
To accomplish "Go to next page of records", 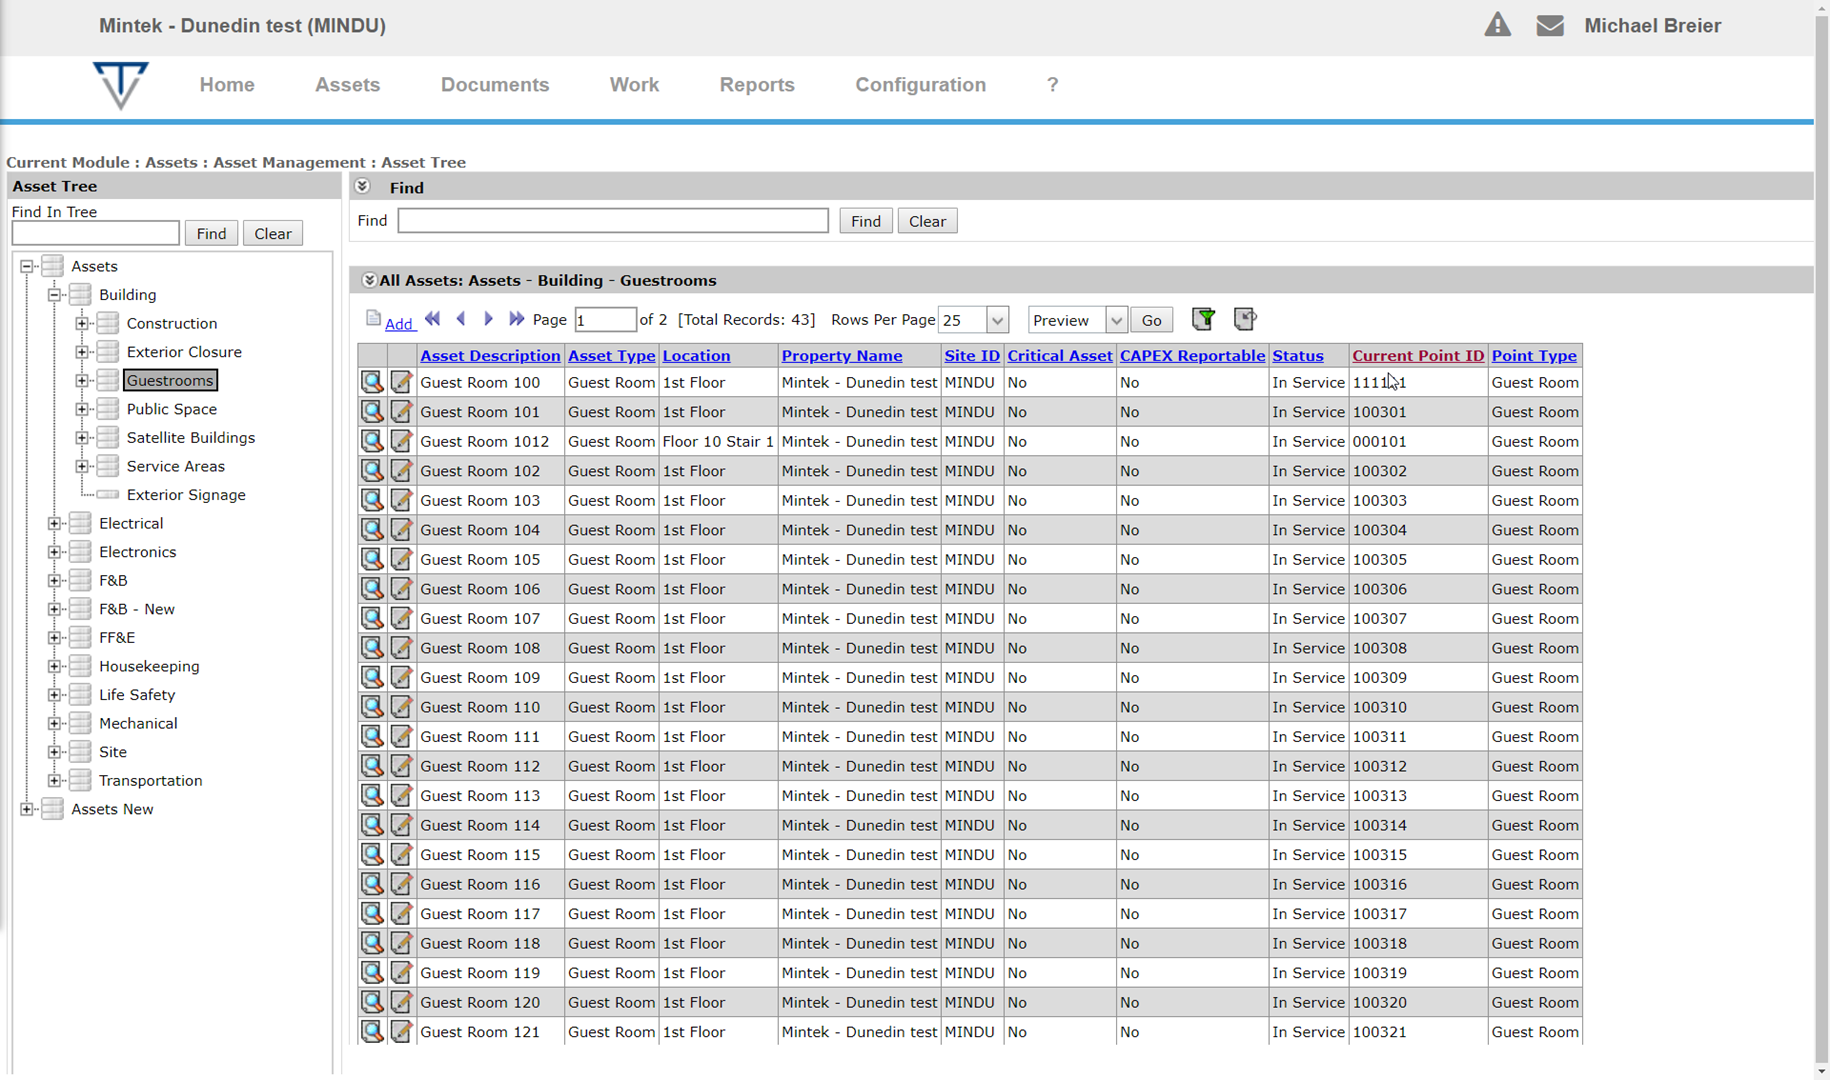I will pos(488,319).
